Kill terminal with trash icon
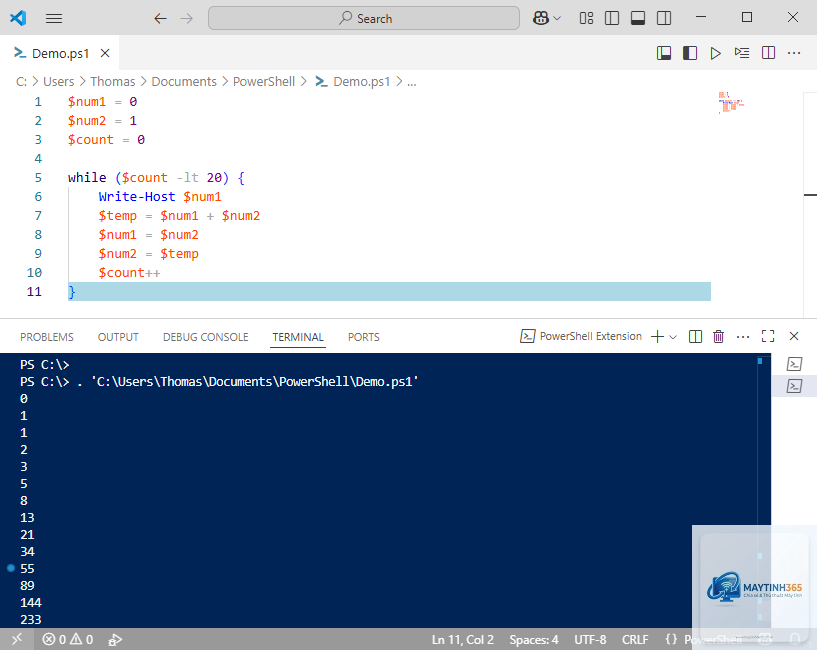Viewport: 817px width, 650px height. pos(719,337)
